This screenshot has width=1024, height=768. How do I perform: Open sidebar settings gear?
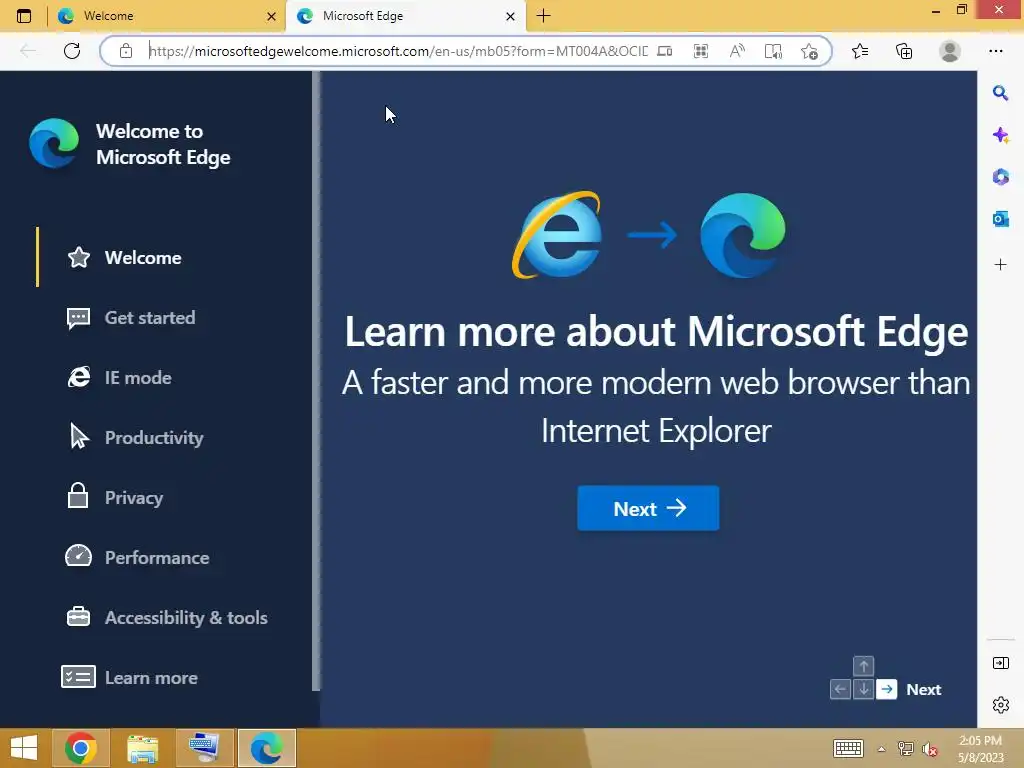pos(1000,705)
